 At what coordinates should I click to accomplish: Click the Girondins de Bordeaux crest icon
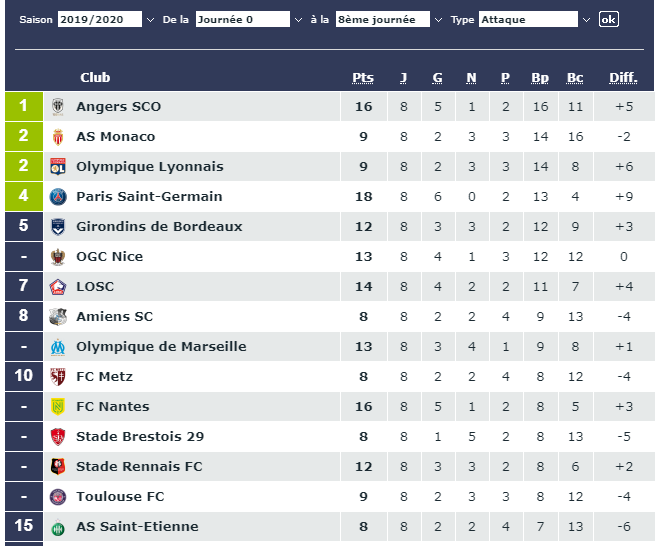click(58, 227)
